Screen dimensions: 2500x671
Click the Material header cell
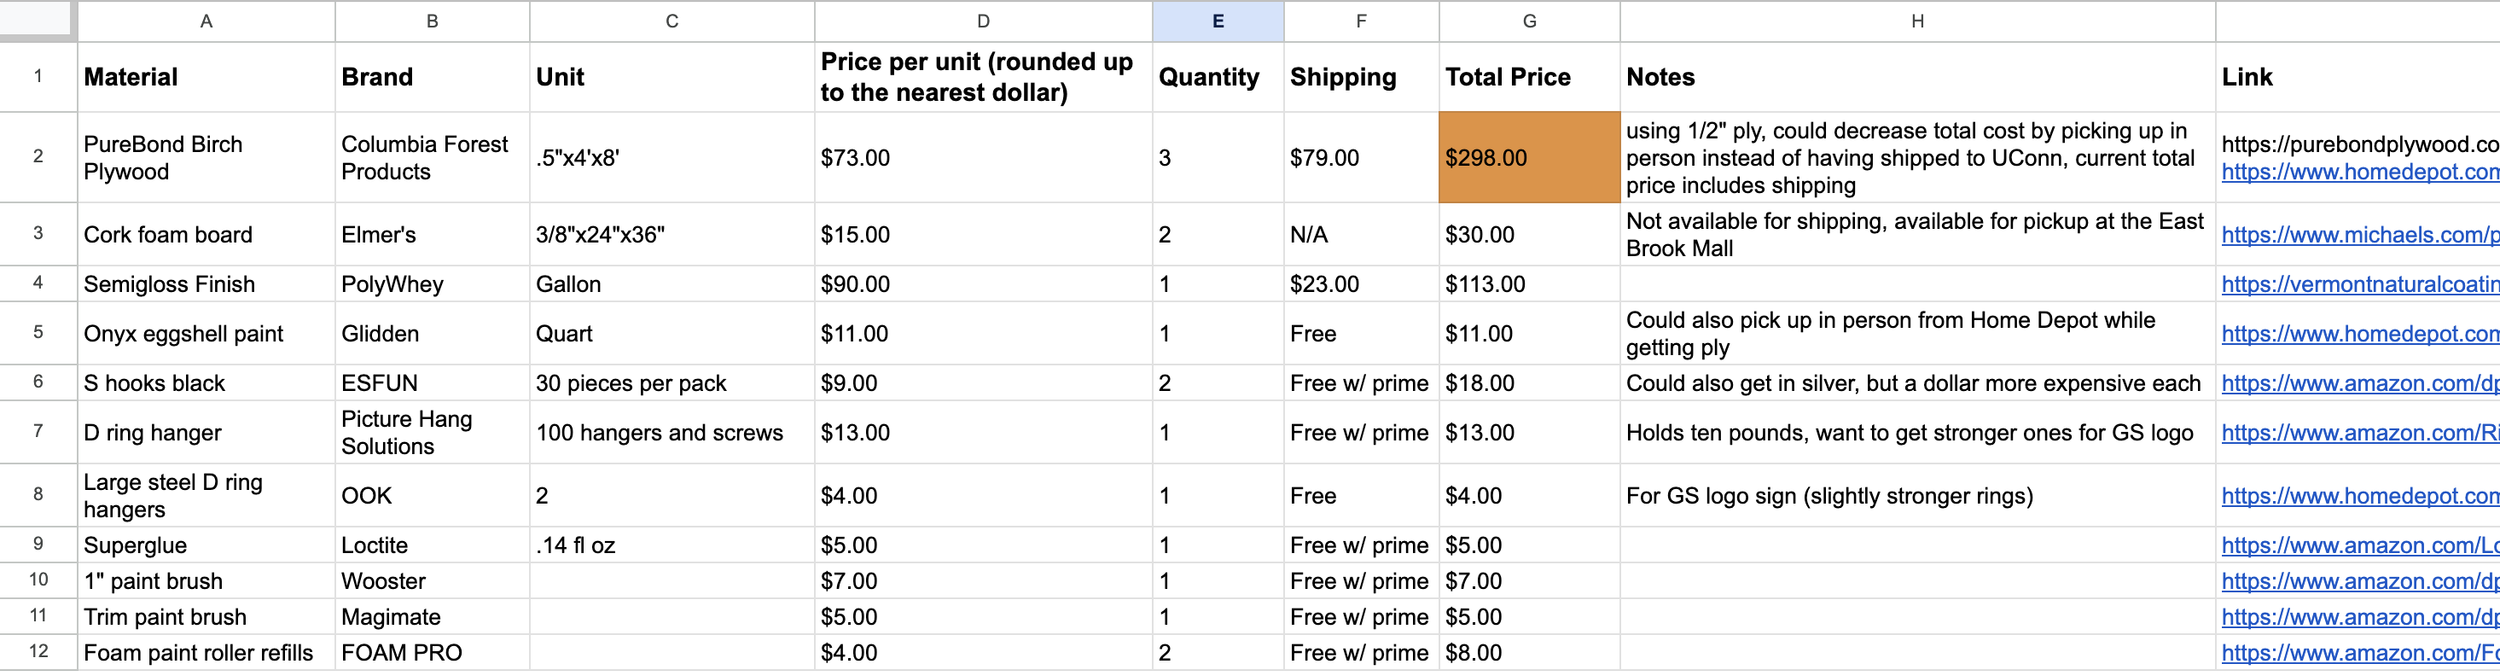click(206, 77)
